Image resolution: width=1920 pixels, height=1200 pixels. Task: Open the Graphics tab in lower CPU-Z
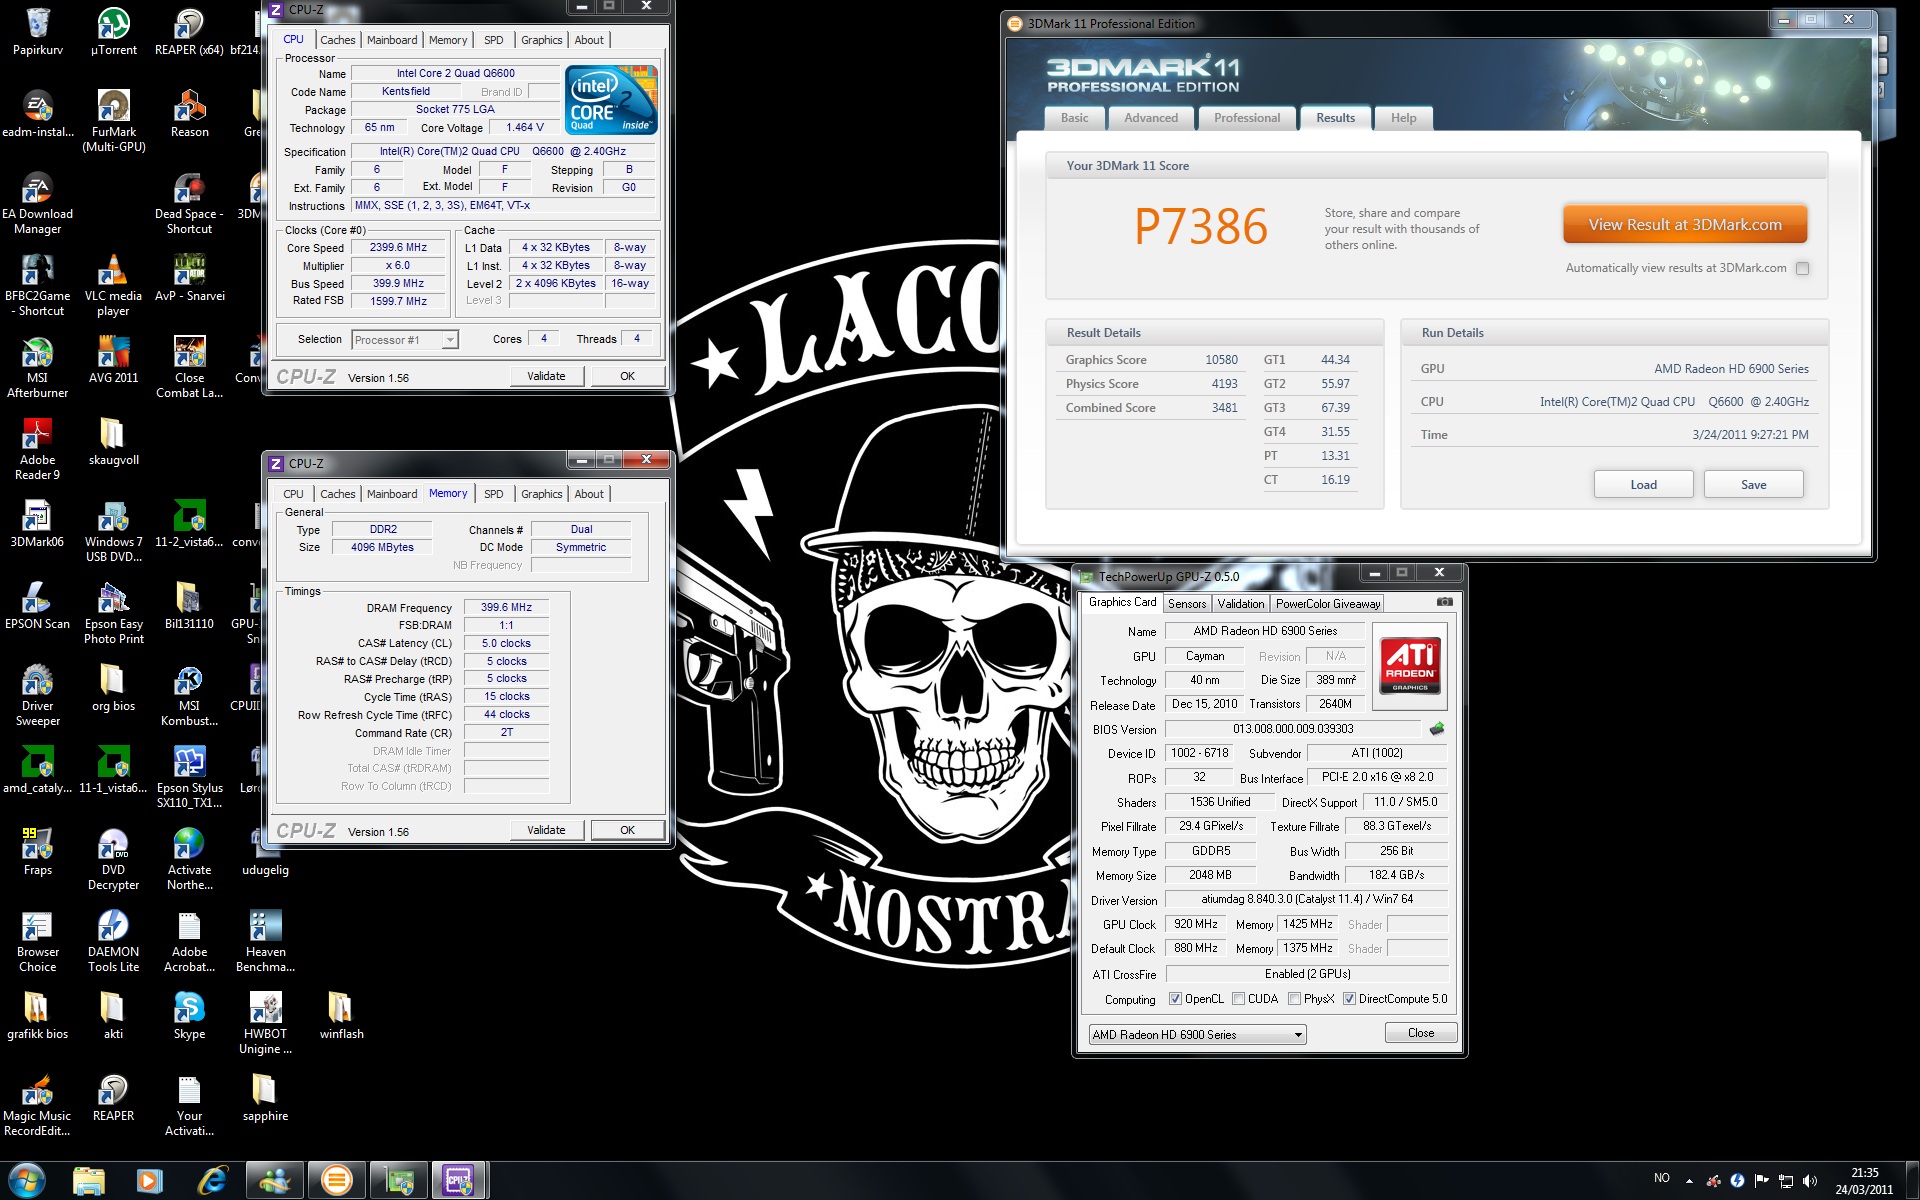(x=541, y=494)
